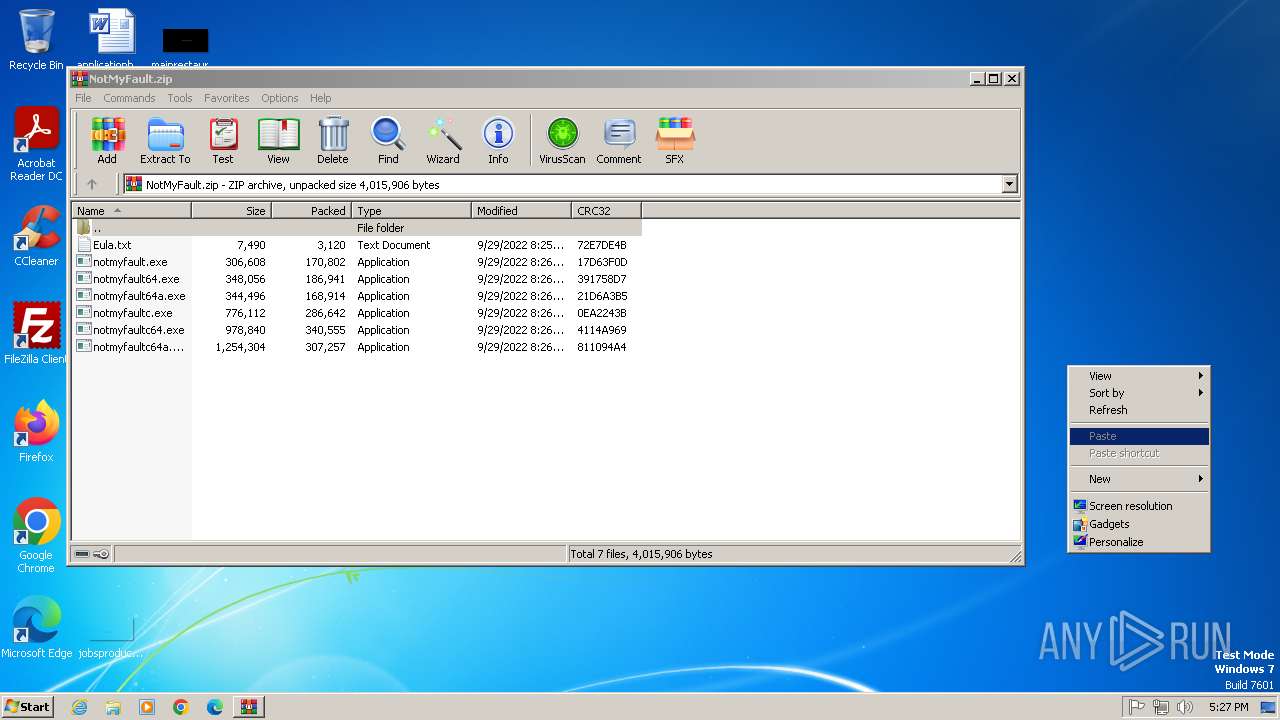Select notmyfaultc64.exe row

click(x=356, y=330)
